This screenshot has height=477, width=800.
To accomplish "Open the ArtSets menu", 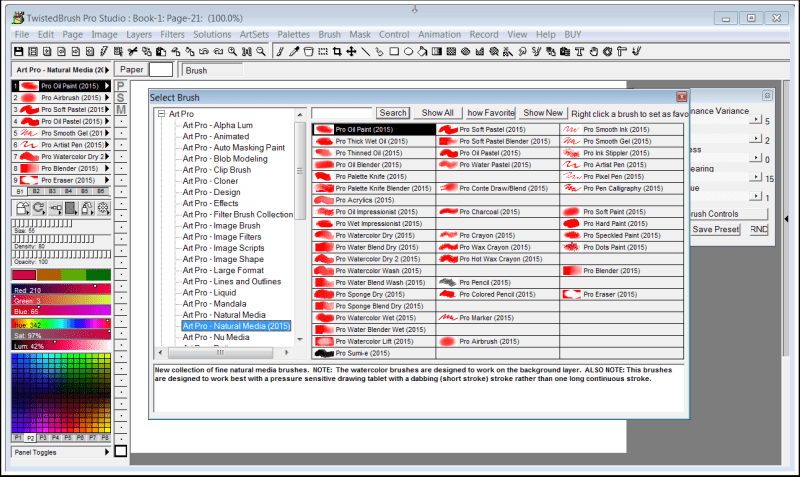I will click(254, 34).
